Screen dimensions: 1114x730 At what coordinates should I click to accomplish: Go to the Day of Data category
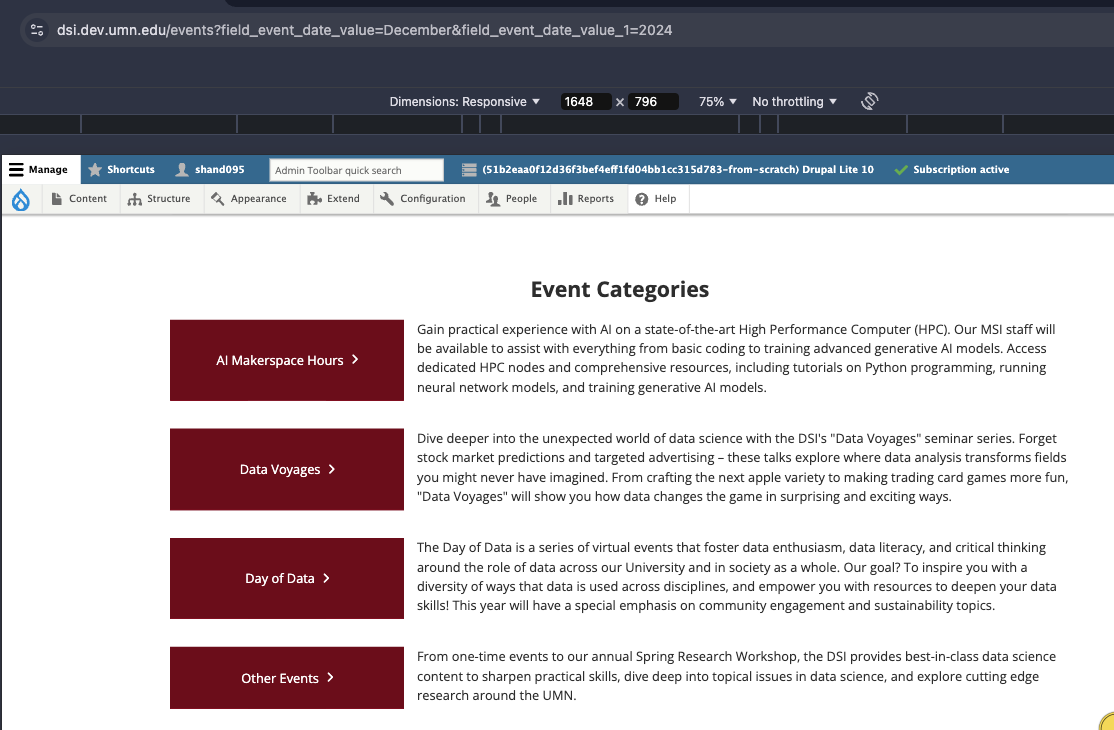(287, 578)
